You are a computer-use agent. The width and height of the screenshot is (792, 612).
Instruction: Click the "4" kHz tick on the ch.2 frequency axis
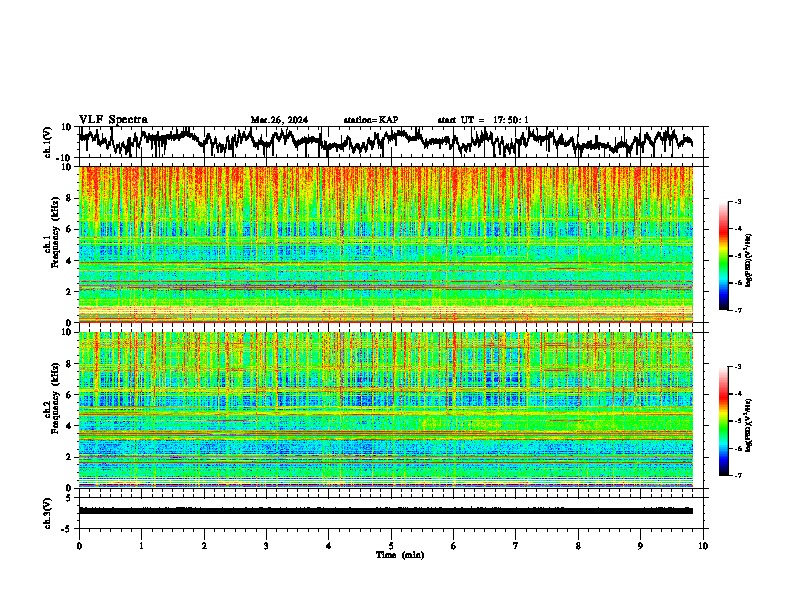[x=70, y=426]
